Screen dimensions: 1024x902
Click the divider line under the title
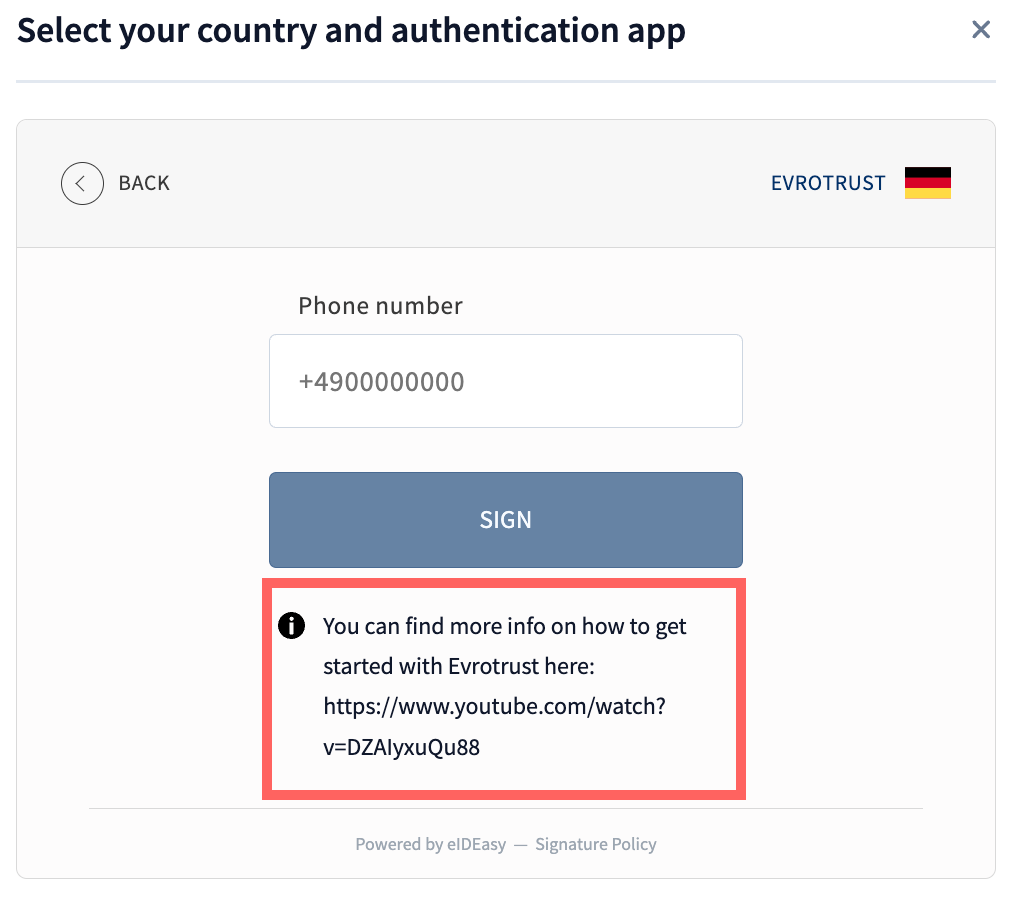click(x=505, y=81)
